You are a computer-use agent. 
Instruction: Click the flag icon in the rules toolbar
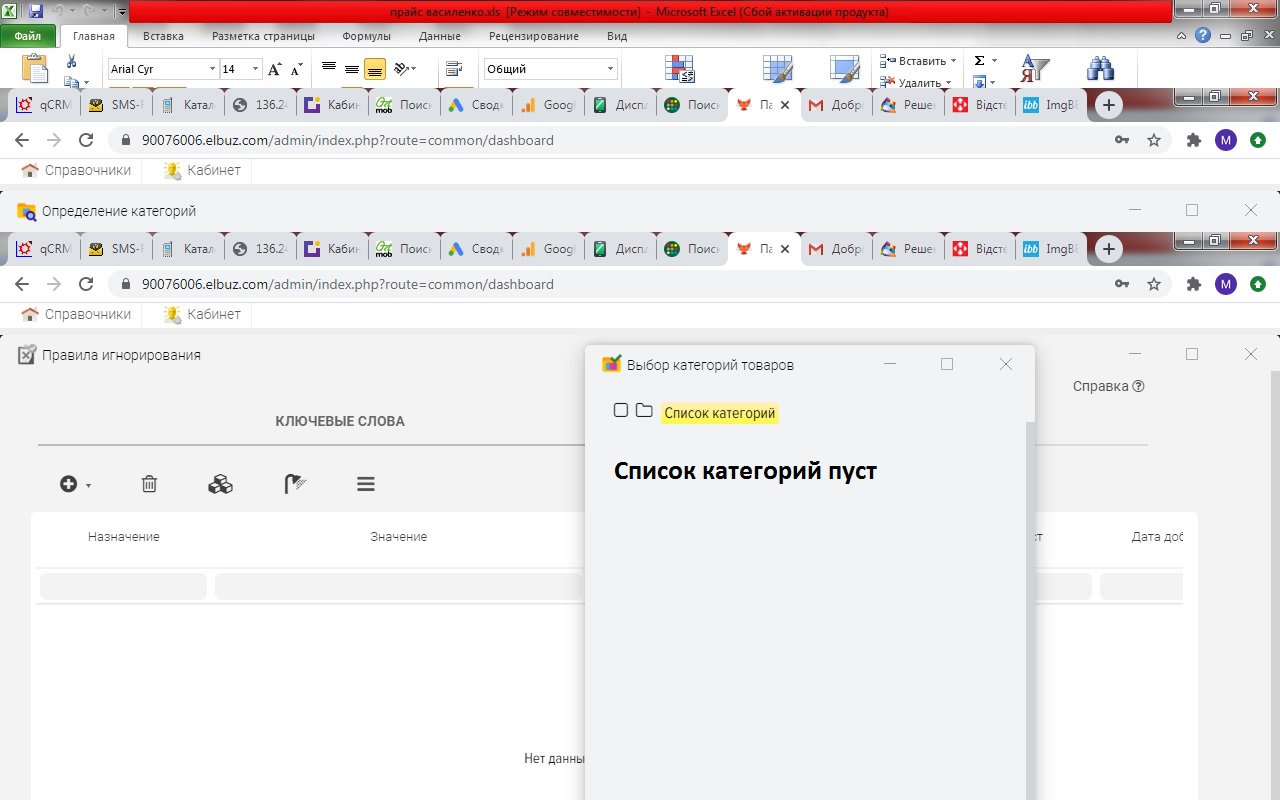pyautogui.click(x=294, y=484)
